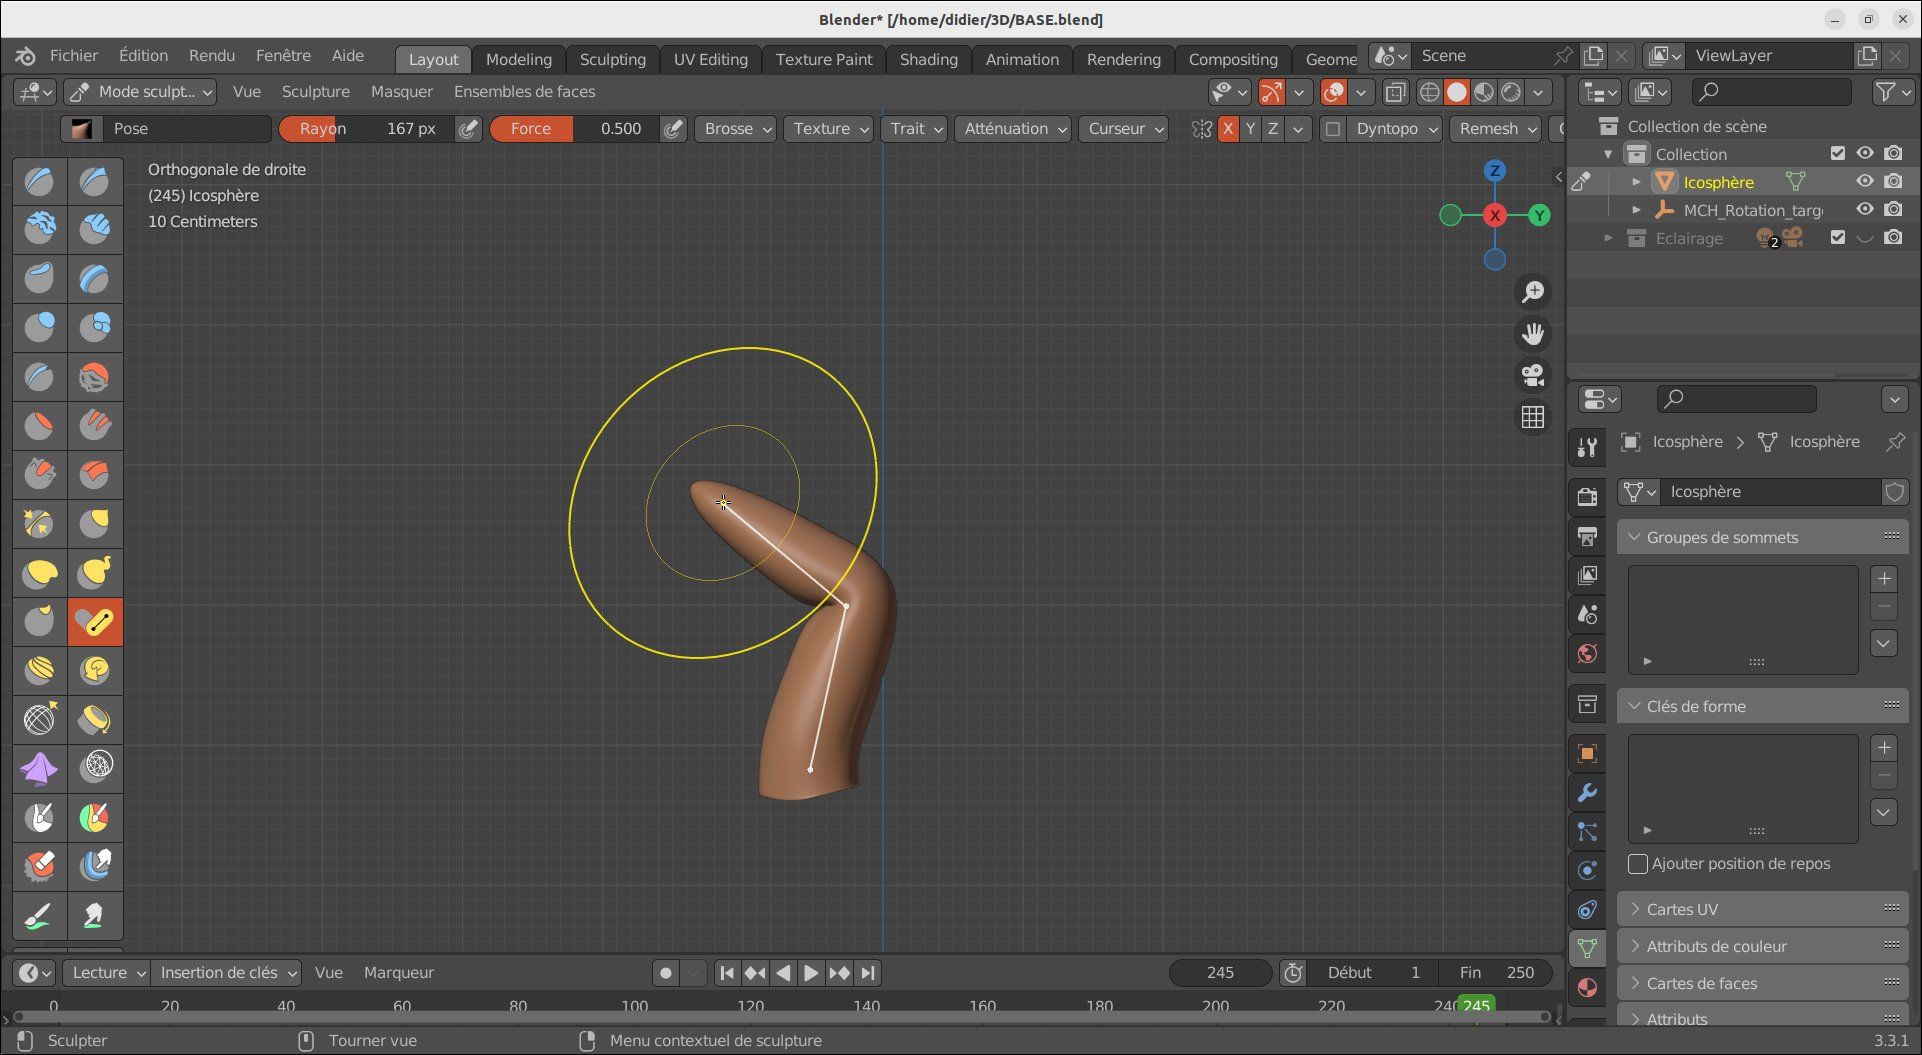Viewport: 1922px width, 1055px height.
Task: Check Ajouter position de repos
Action: (1637, 864)
